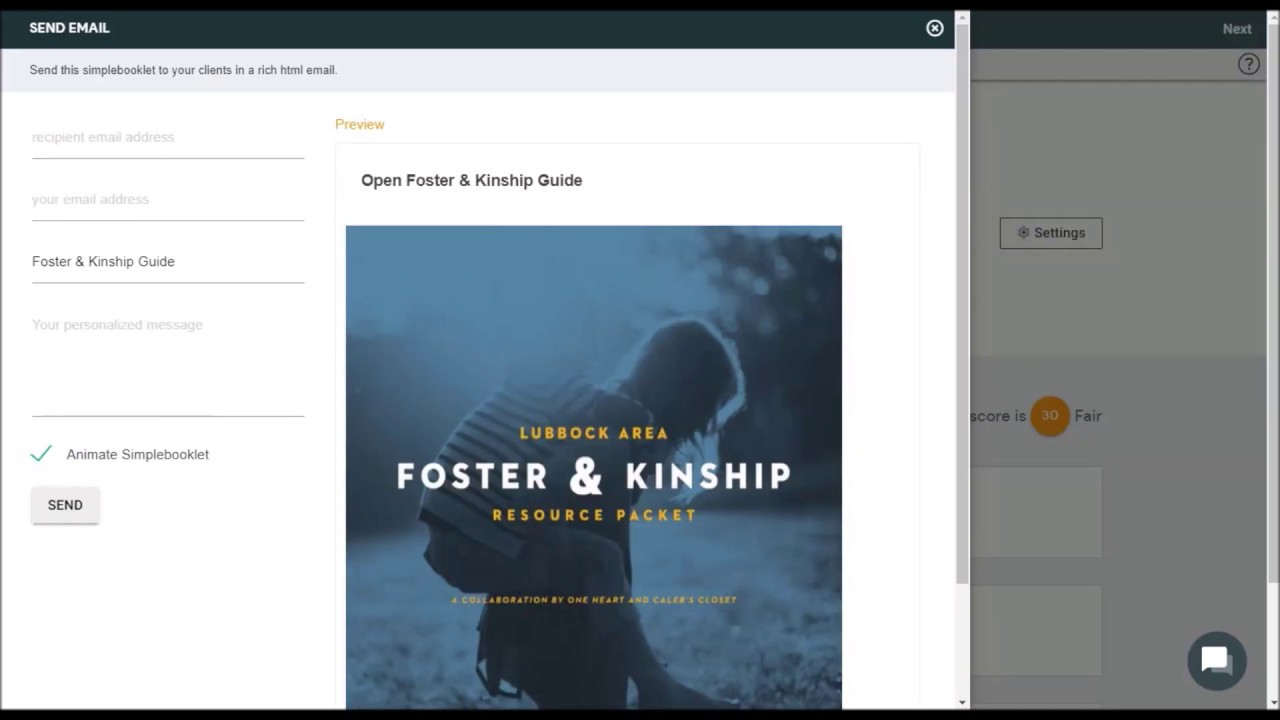
Task: Click the Foster & Kinship cover preview image
Action: click(594, 468)
